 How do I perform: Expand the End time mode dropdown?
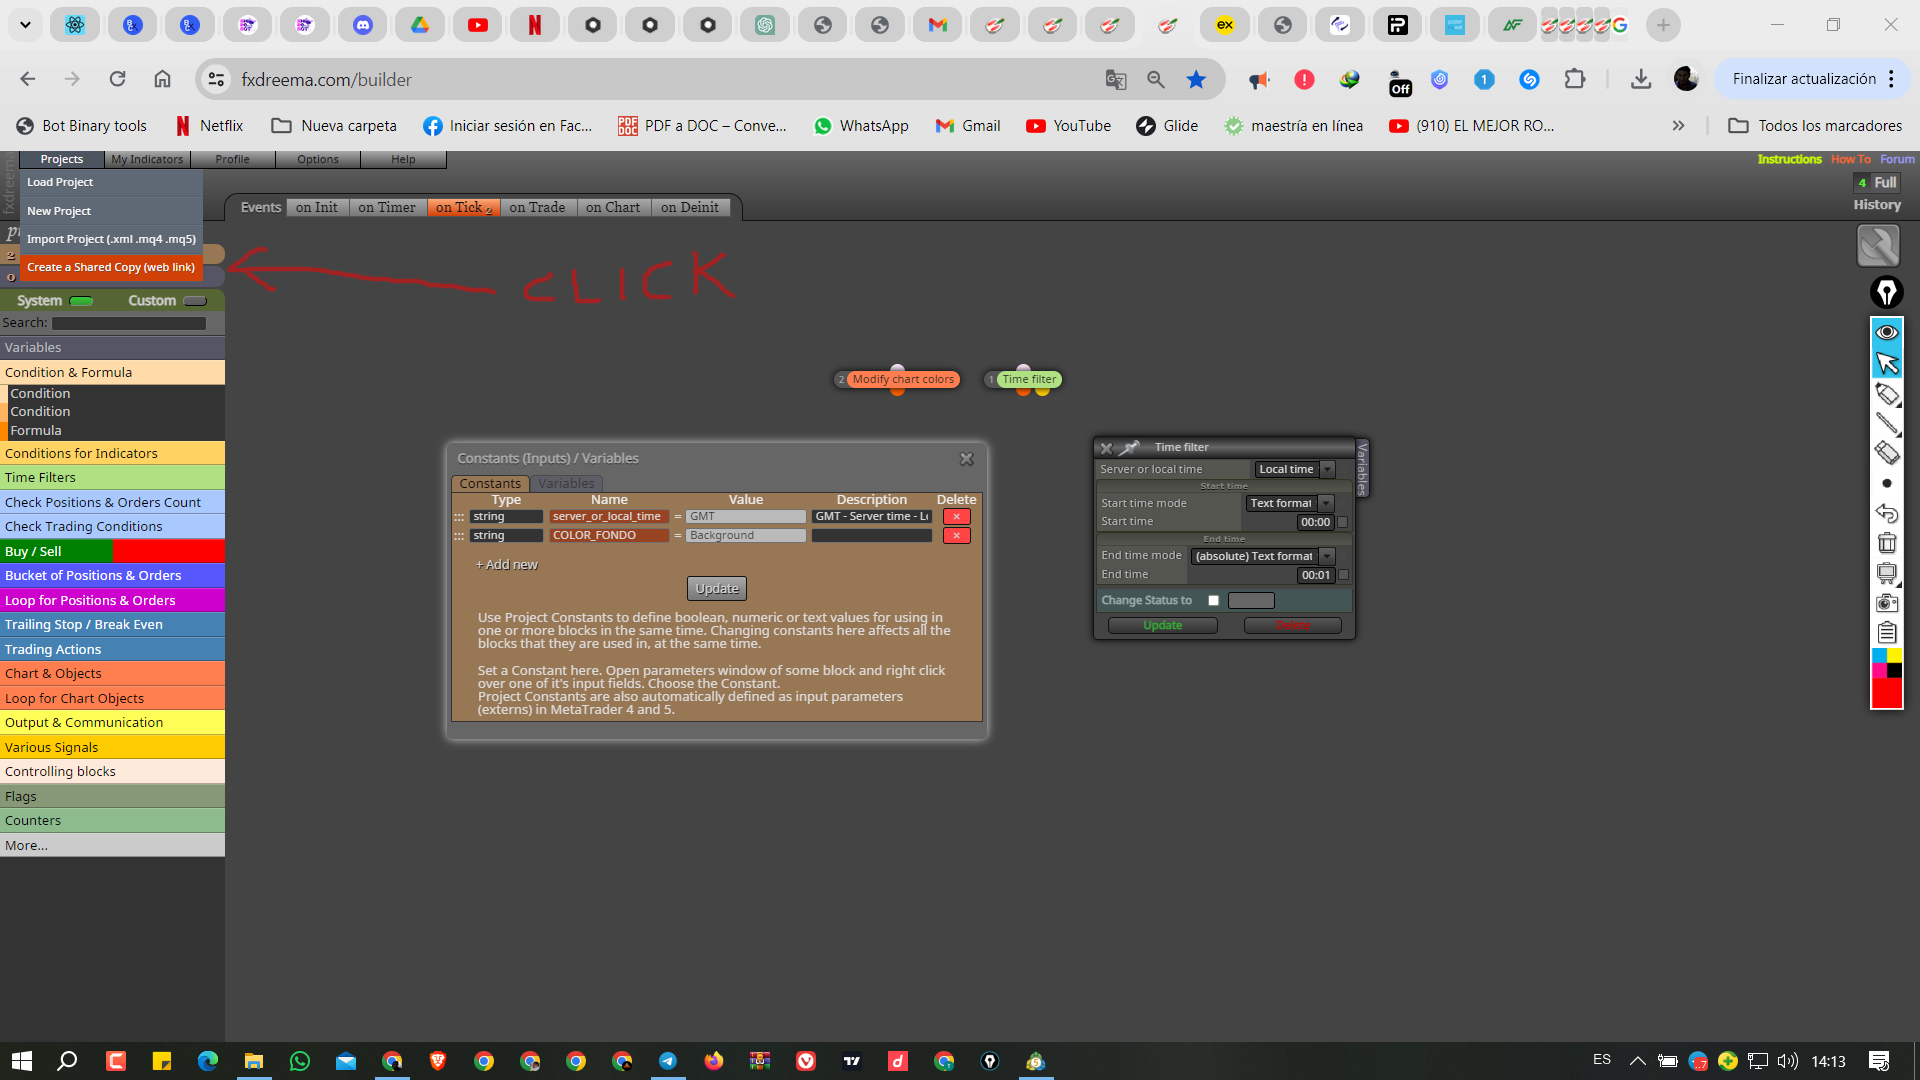[x=1263, y=556]
